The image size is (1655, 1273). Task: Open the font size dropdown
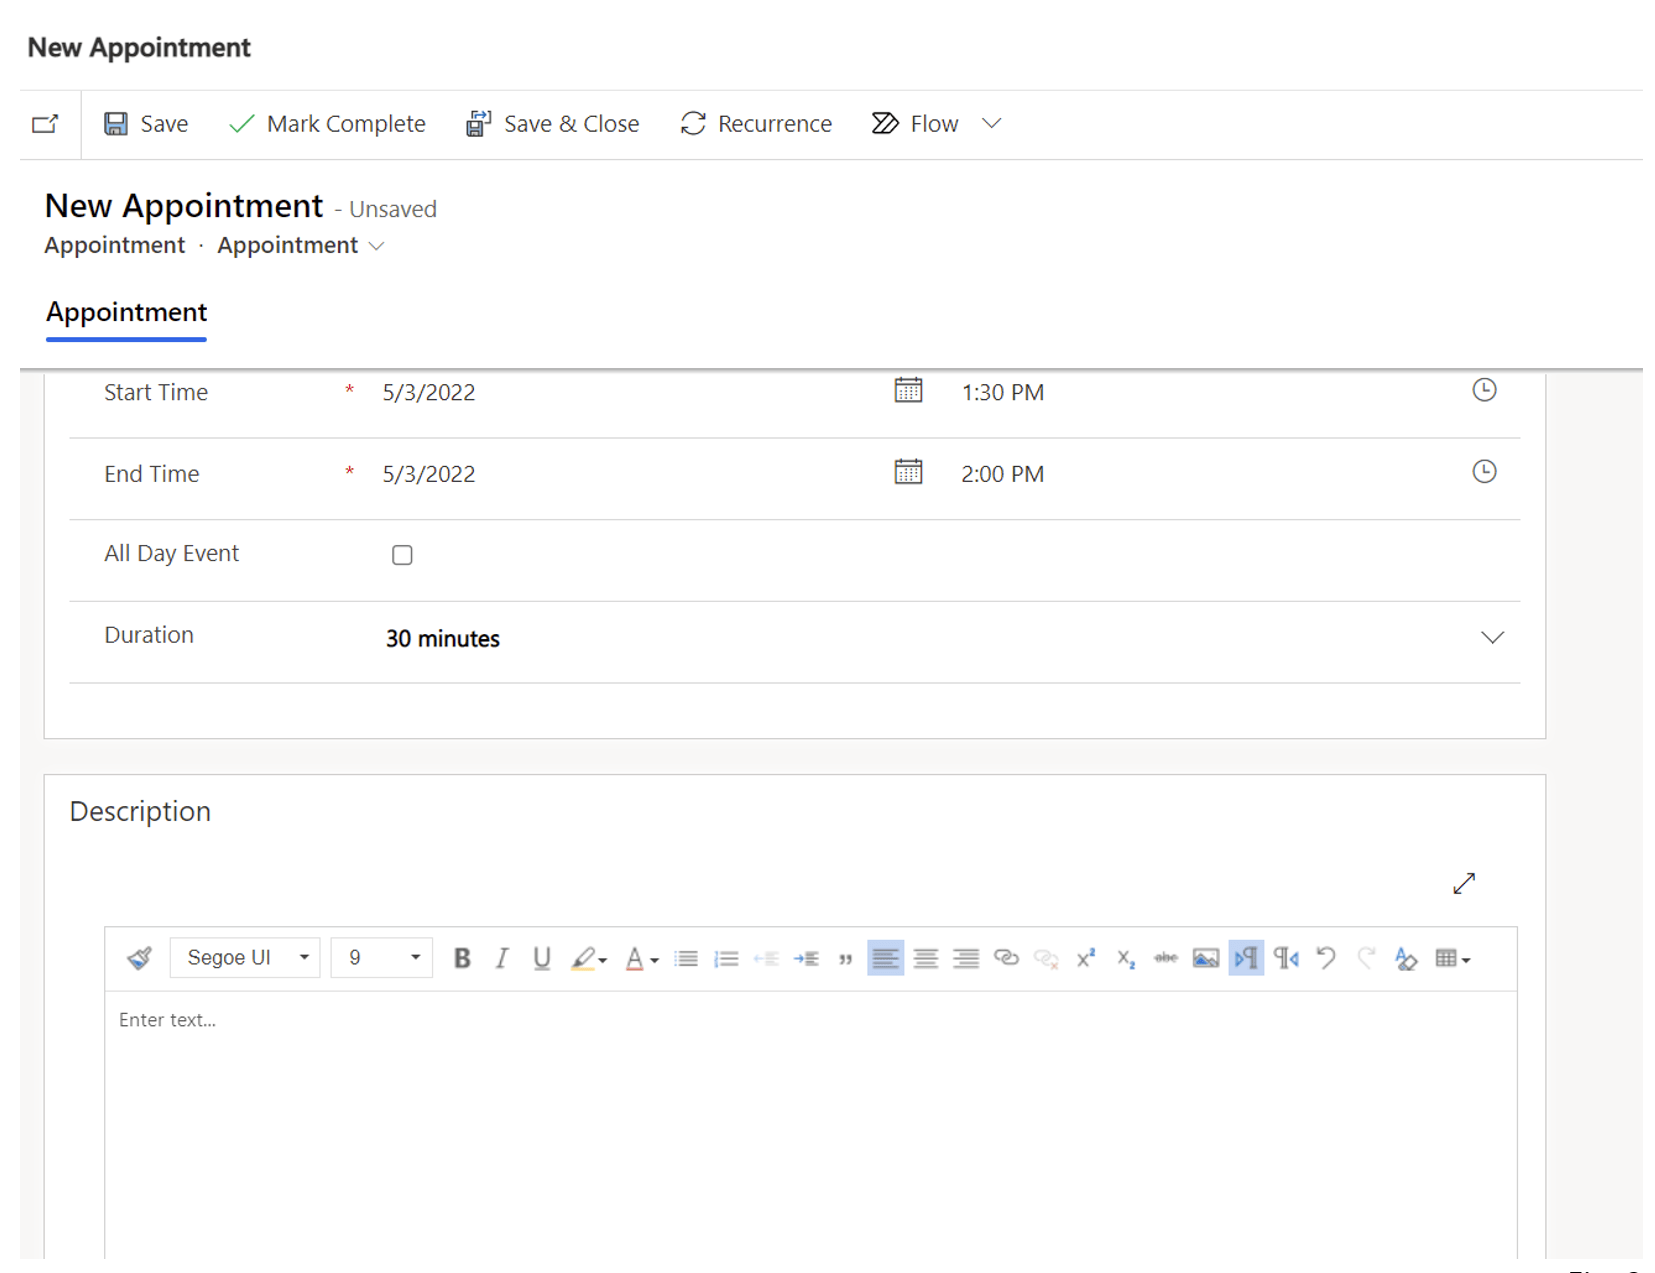tap(416, 957)
